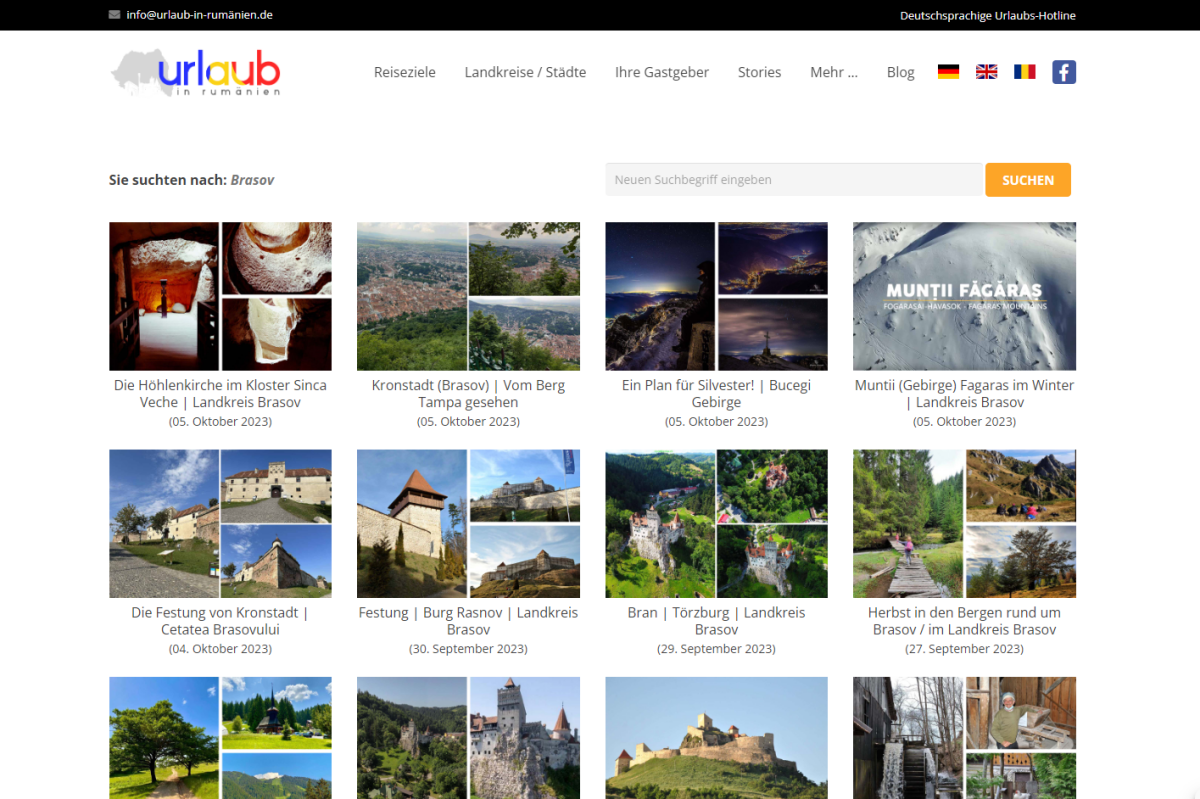Focus the Neuen Suchbegriff eingeben field

[792, 180]
